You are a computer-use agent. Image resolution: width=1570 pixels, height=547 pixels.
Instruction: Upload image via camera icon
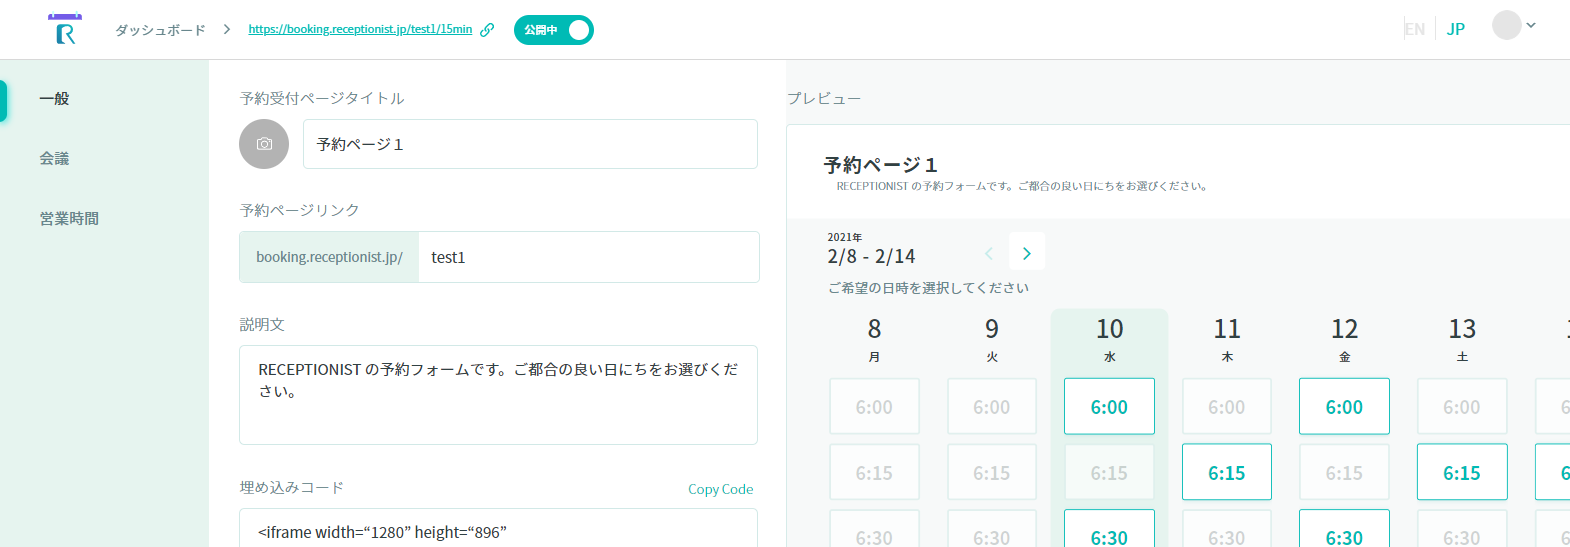tap(264, 144)
